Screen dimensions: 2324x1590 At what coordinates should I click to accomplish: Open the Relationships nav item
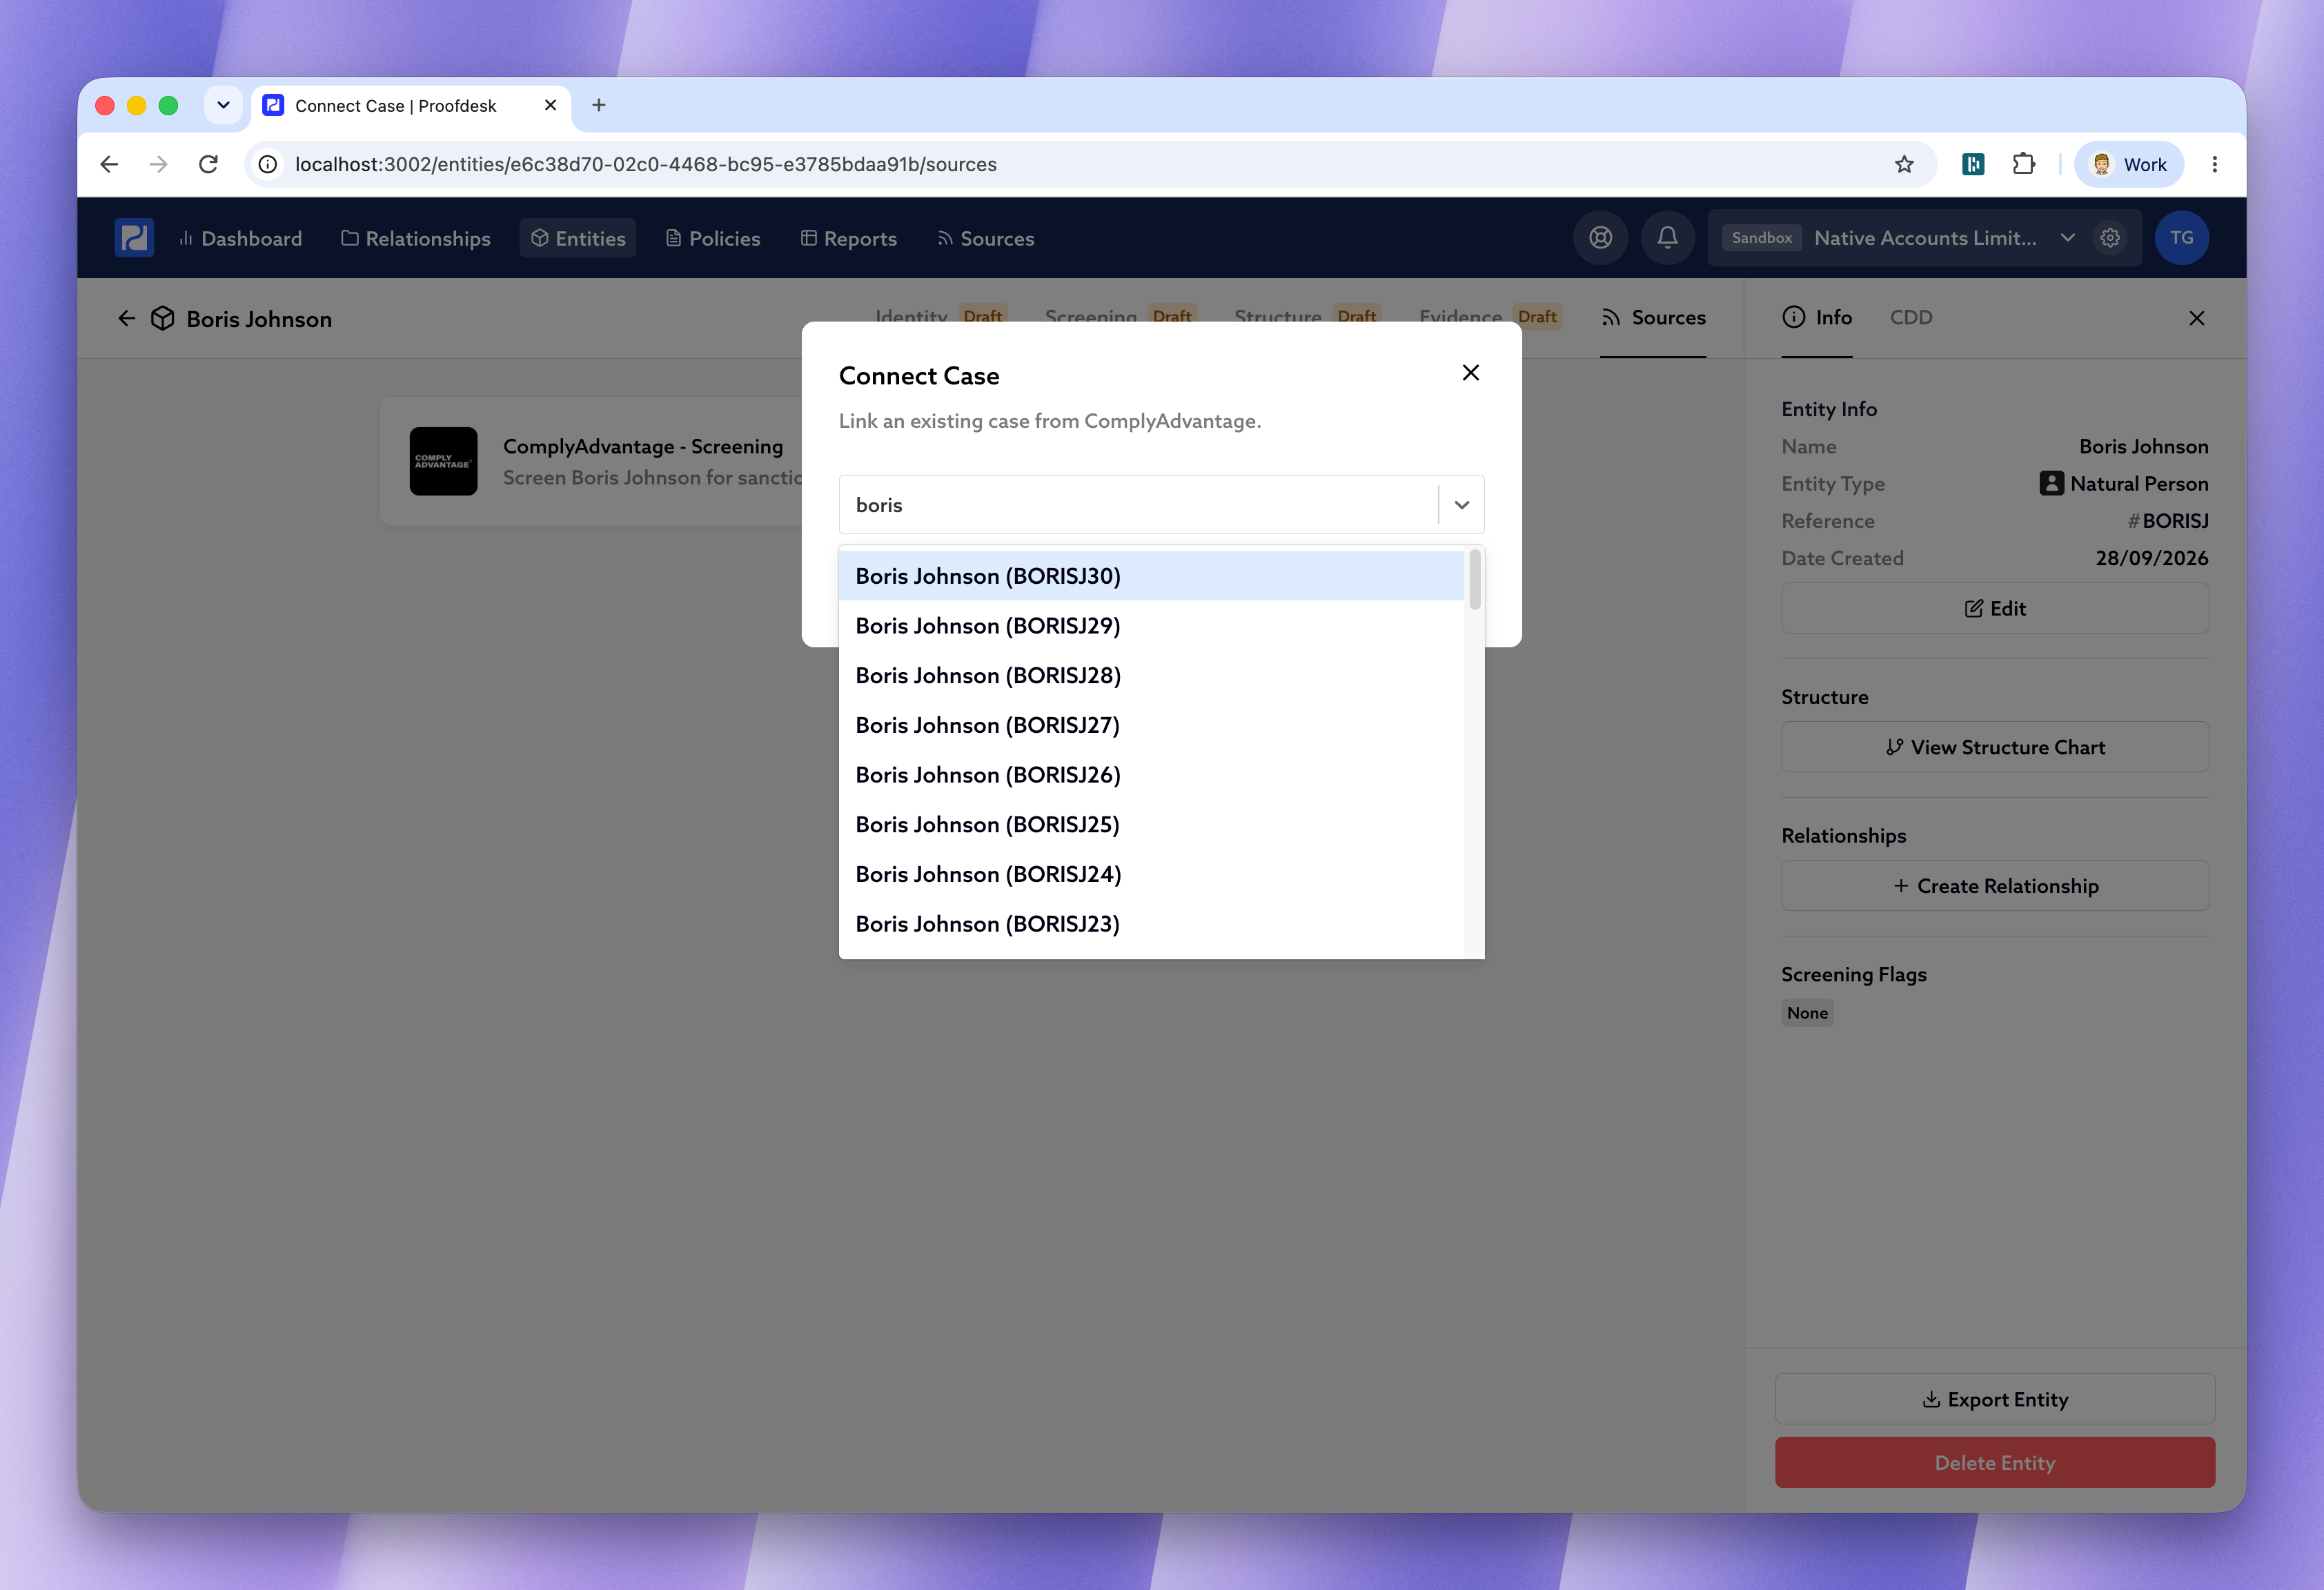416,238
